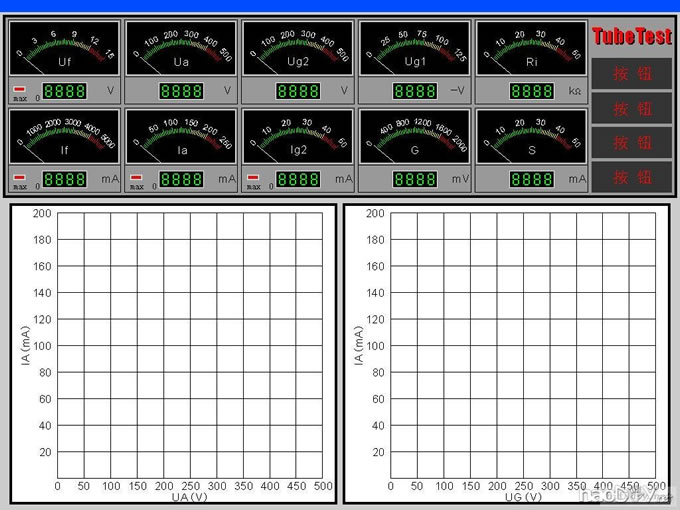The width and height of the screenshot is (680, 510).
Task: Click the Ug1 grid voltage gauge
Action: point(414,48)
